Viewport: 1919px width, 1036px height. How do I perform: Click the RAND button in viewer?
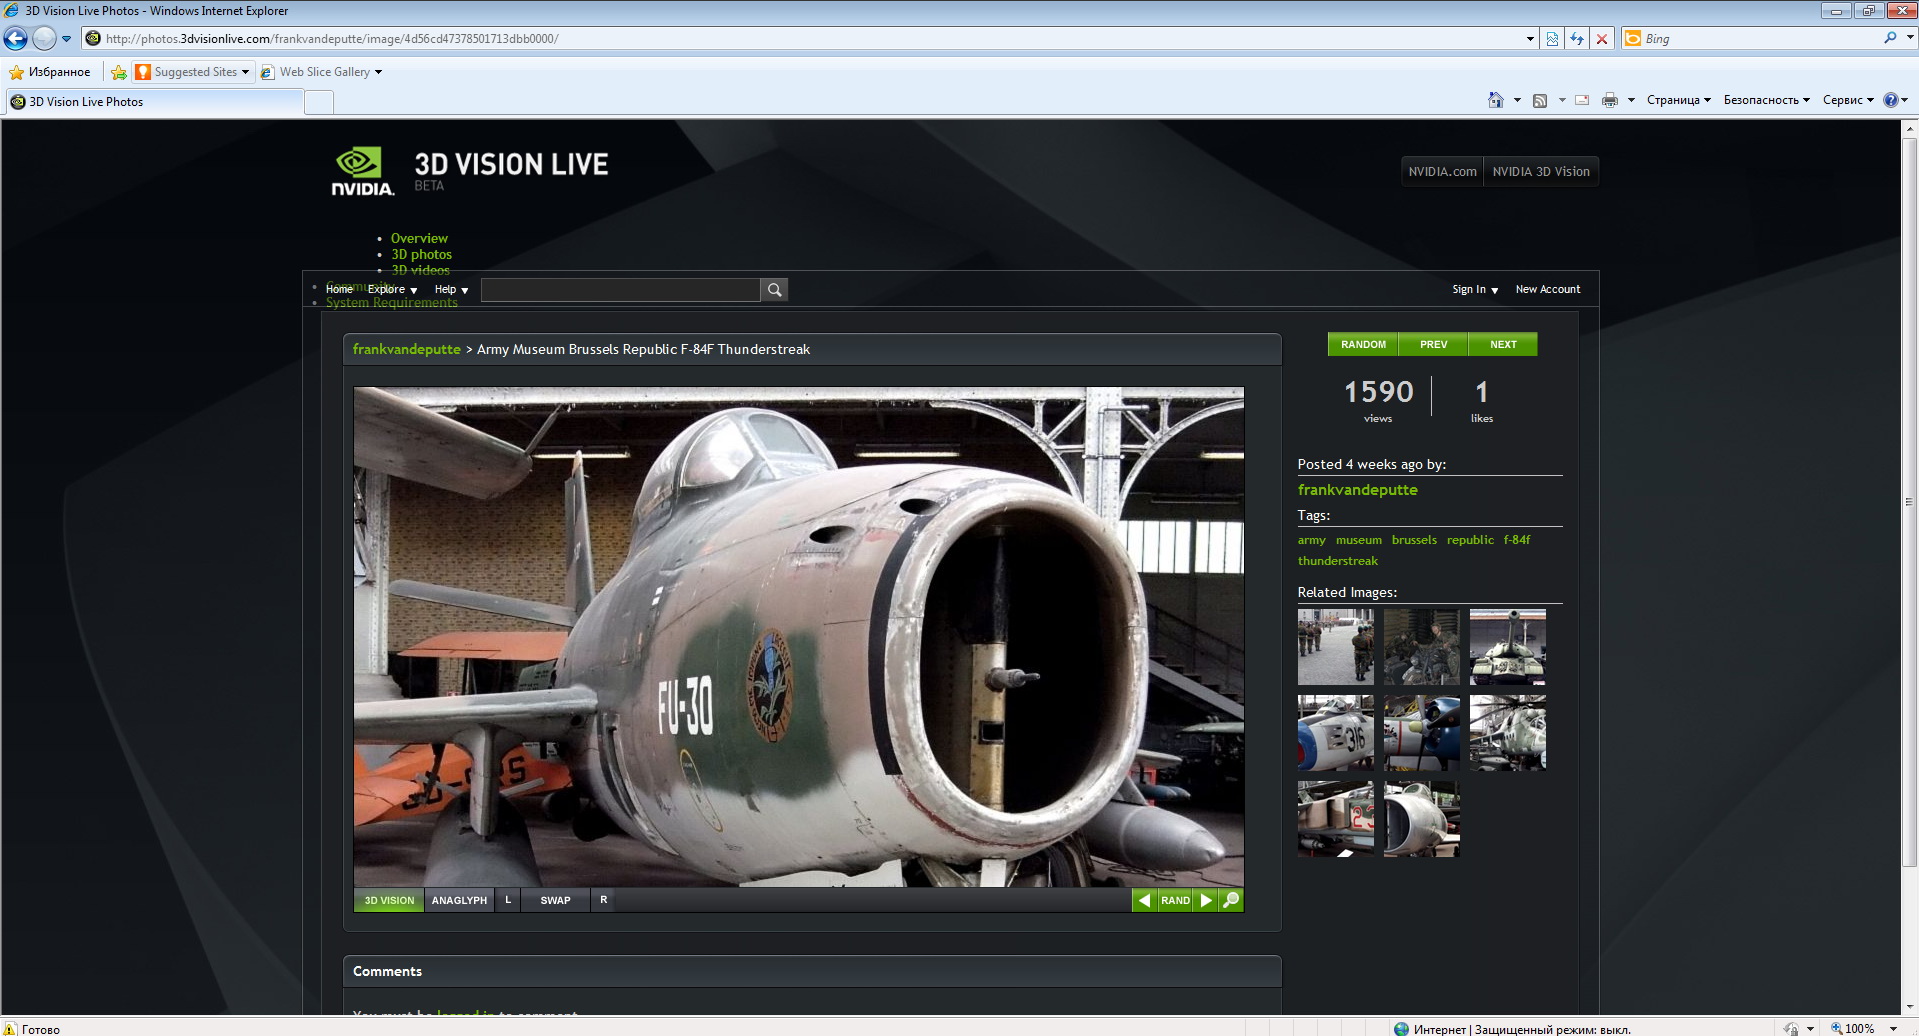[1175, 900]
